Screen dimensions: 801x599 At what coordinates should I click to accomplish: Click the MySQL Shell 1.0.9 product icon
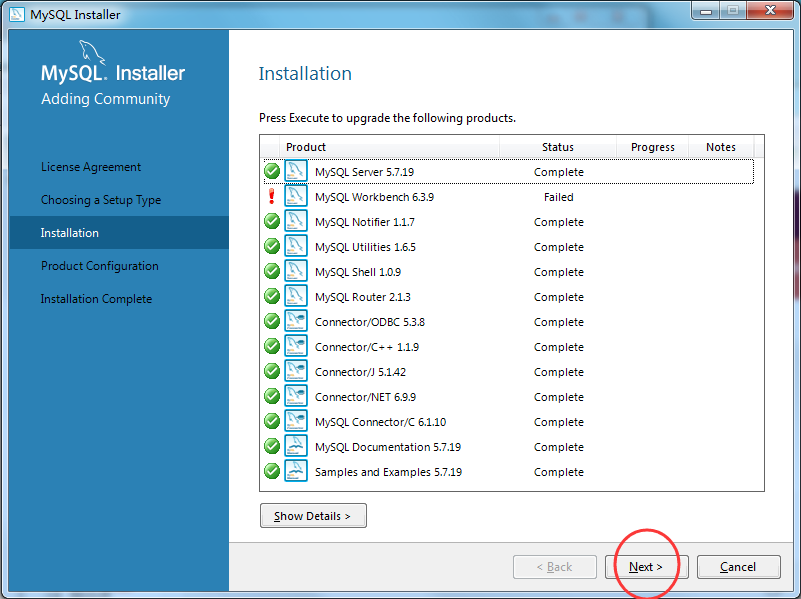pyautogui.click(x=296, y=271)
